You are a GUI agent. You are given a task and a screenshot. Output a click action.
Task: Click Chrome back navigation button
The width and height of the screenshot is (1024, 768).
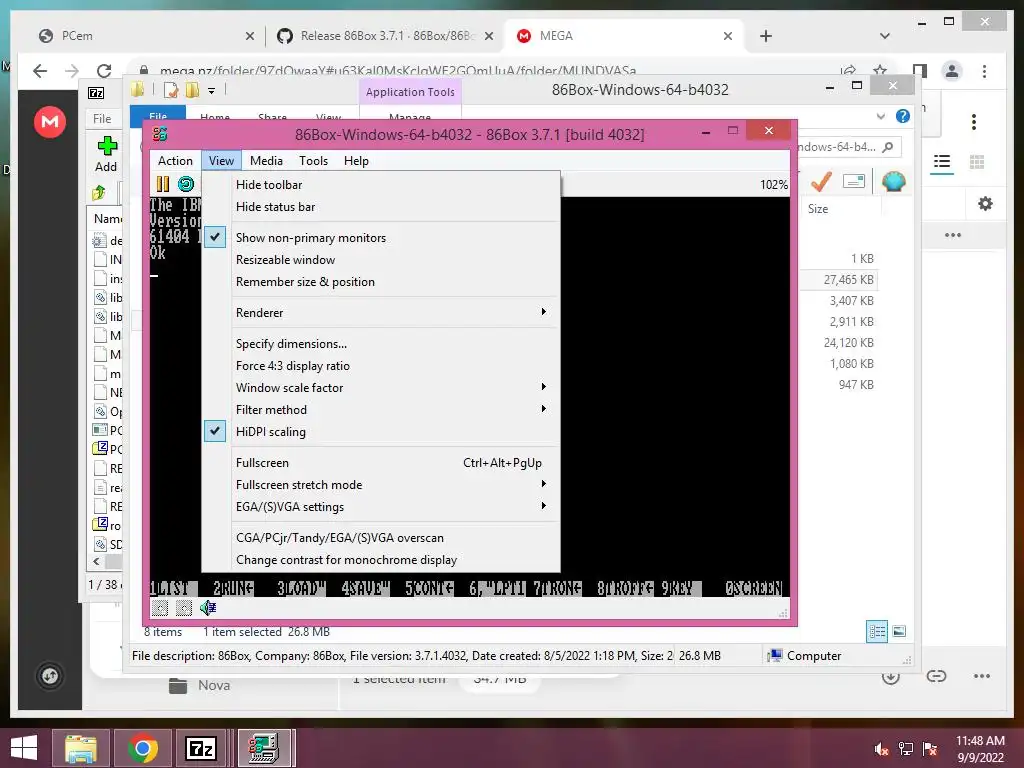tap(40, 71)
